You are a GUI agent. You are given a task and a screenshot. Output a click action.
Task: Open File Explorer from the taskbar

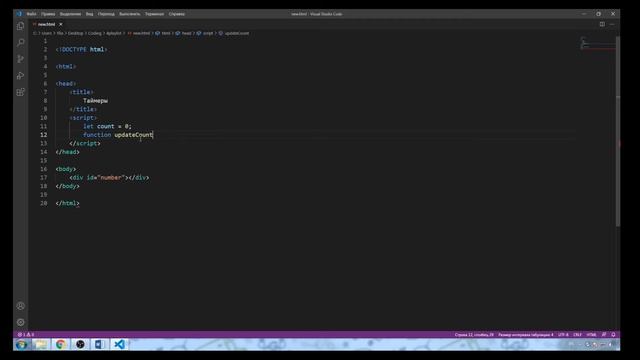pyautogui.click(x=41, y=344)
